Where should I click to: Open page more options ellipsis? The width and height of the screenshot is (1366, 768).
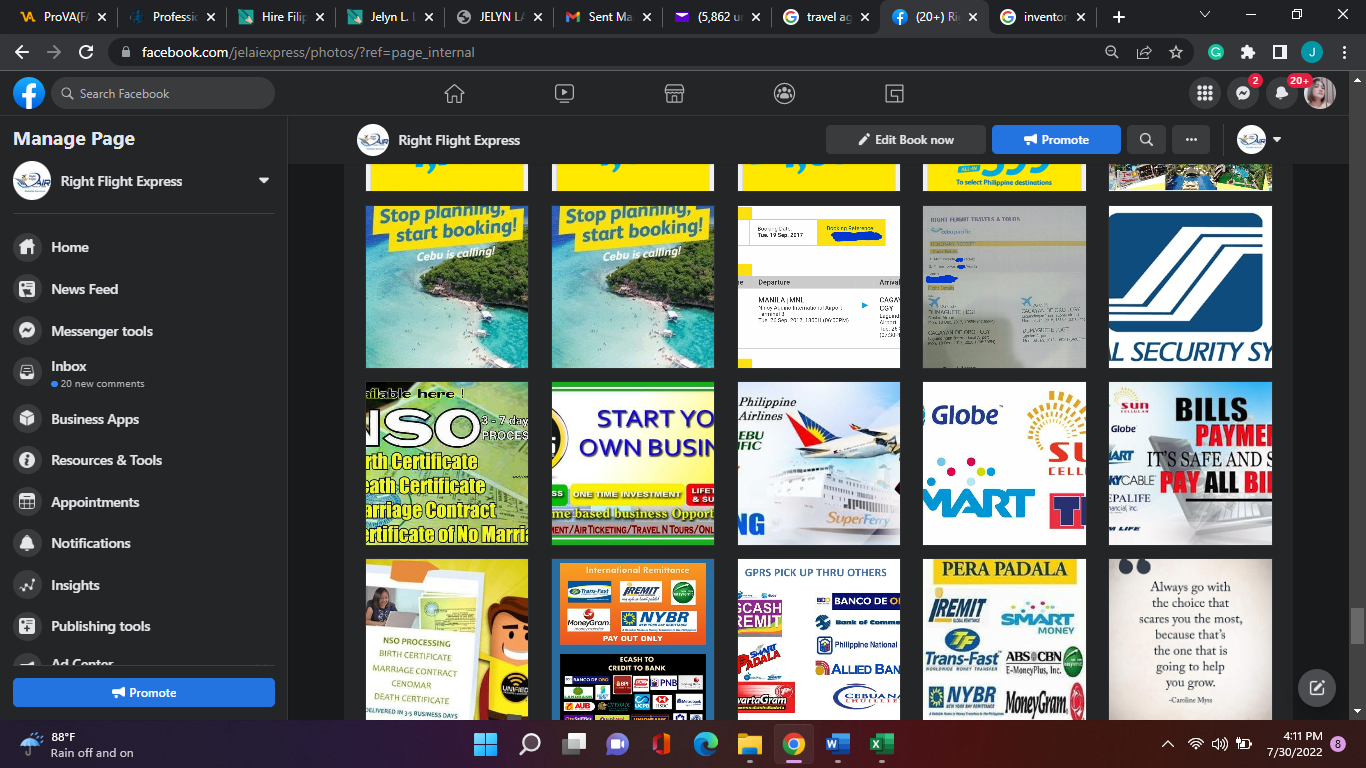tap(1191, 140)
